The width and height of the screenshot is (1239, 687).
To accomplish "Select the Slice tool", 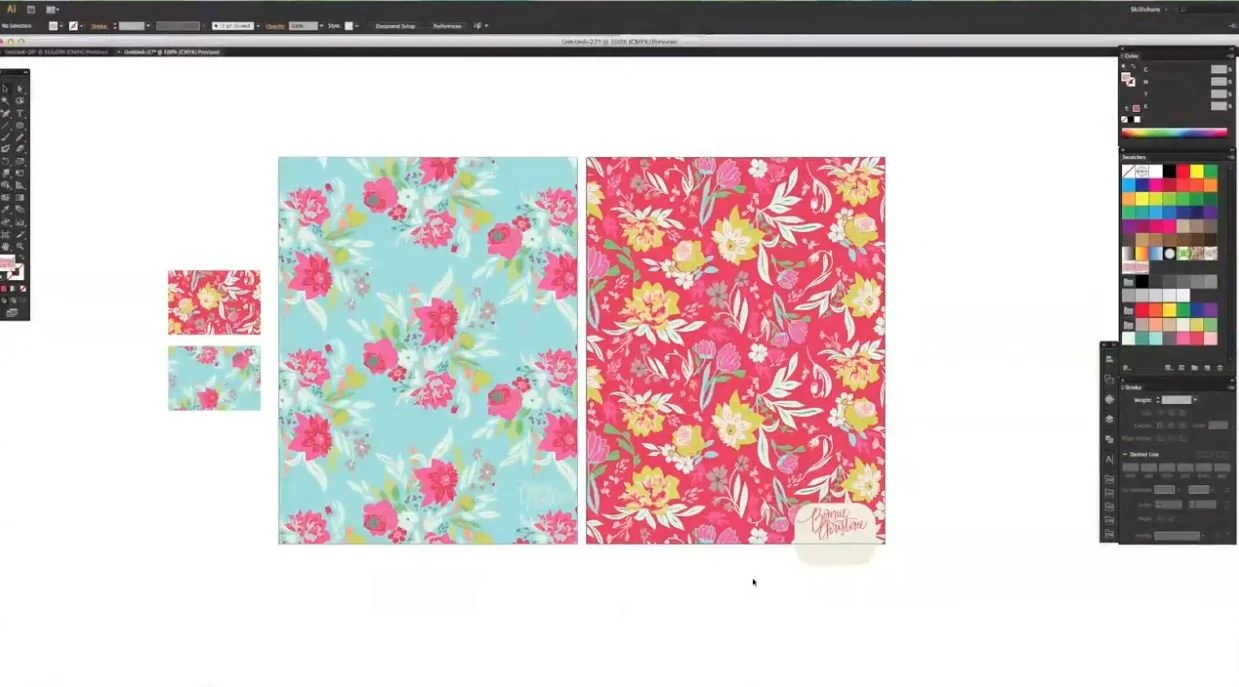I will (x=20, y=235).
